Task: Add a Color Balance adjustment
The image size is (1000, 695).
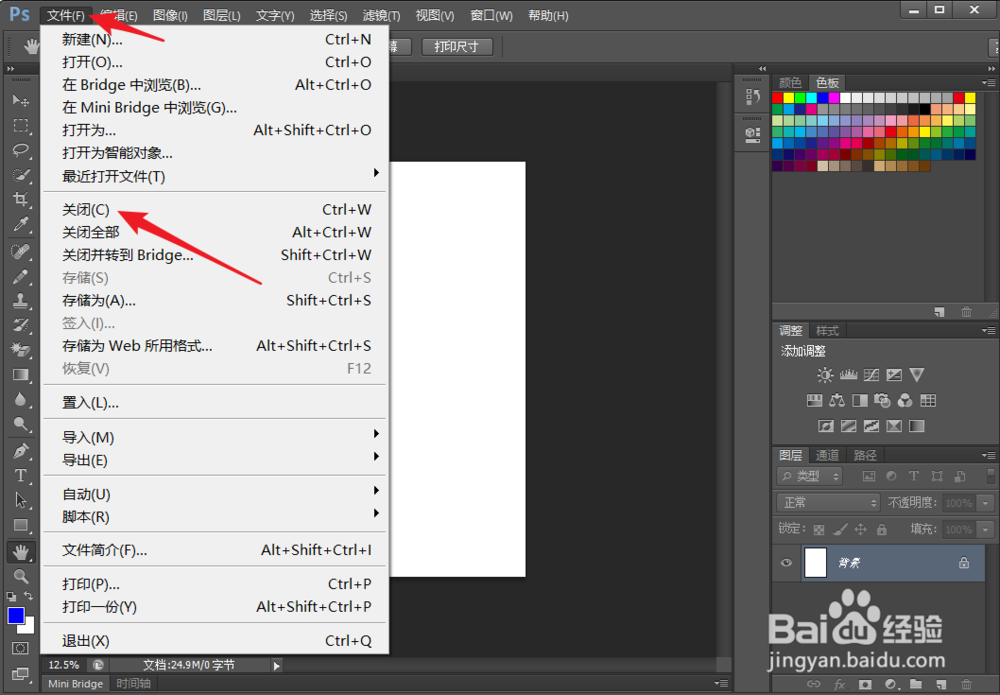Action: click(x=837, y=400)
